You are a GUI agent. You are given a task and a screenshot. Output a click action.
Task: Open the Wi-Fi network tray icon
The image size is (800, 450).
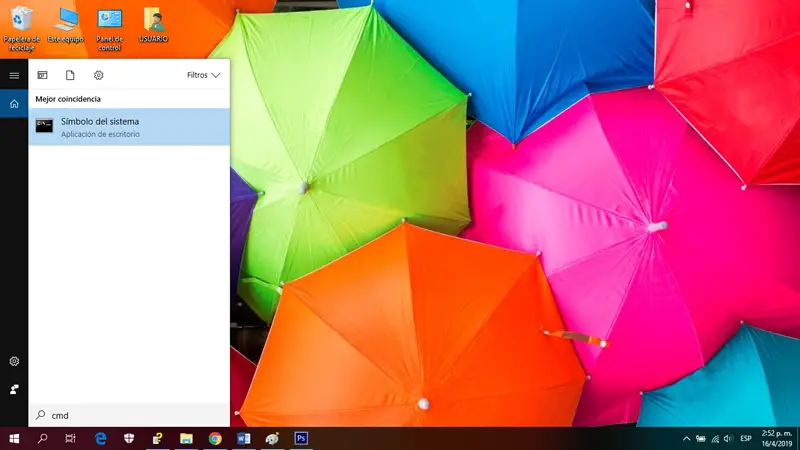tap(715, 439)
